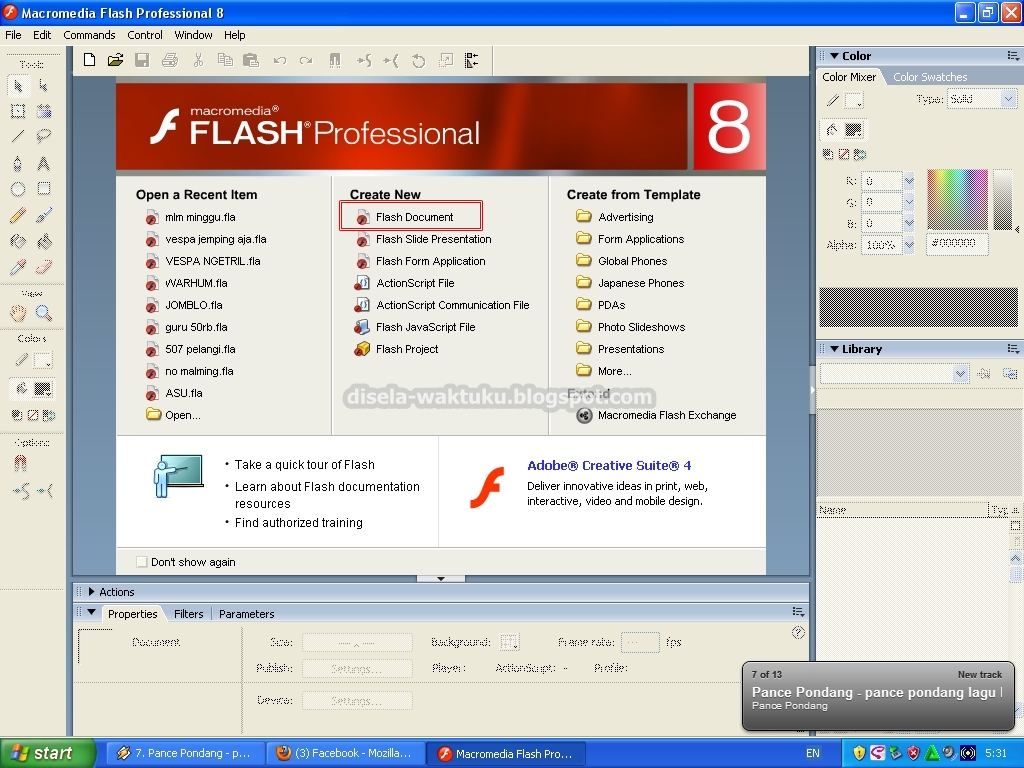This screenshot has height=768, width=1024.
Task: Select the Brush tool
Action: (x=43, y=216)
